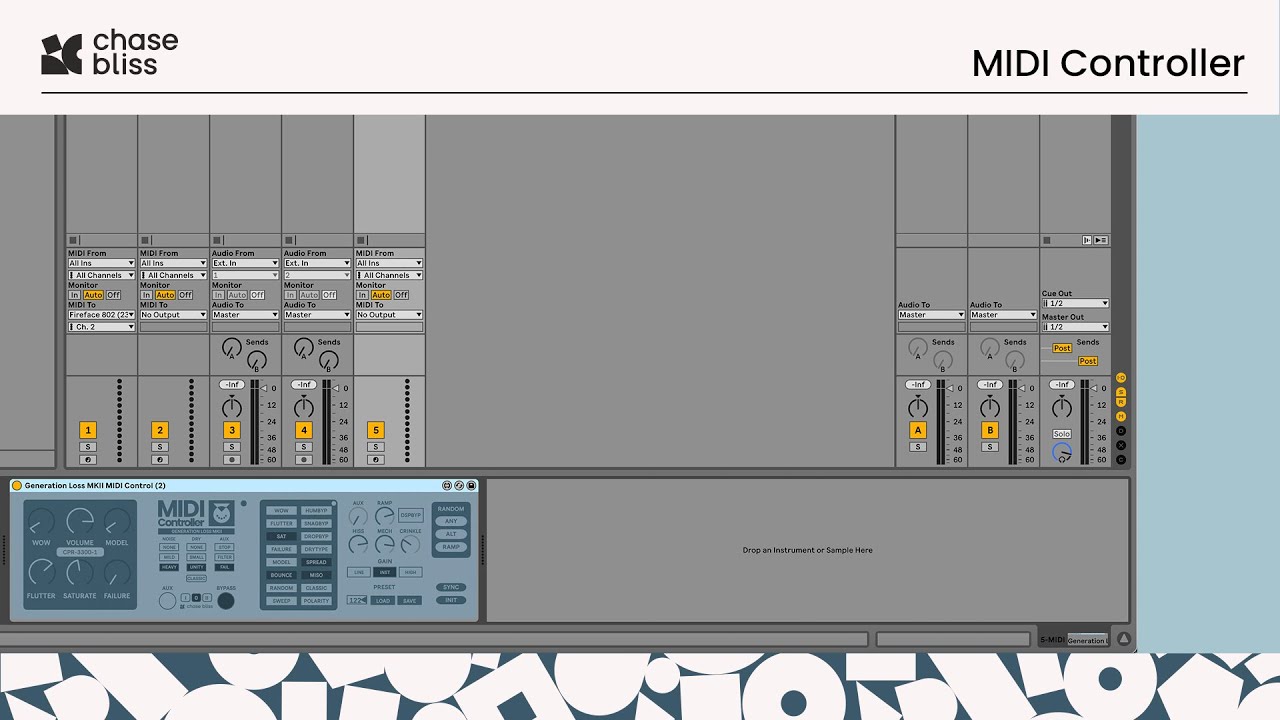The image size is (1280, 720).
Task: Open Master Out 1/2 dropdown
Action: coord(1075,327)
